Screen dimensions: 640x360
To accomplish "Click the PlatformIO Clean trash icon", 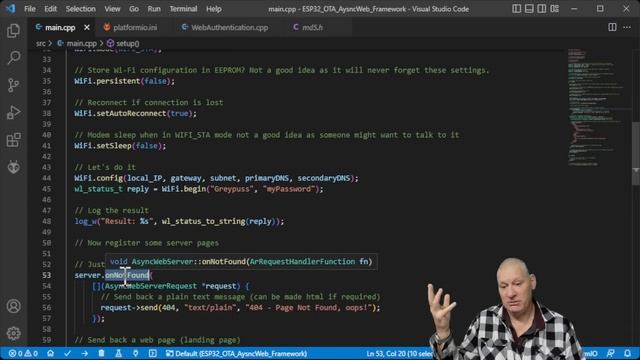I will click(x=101, y=353).
